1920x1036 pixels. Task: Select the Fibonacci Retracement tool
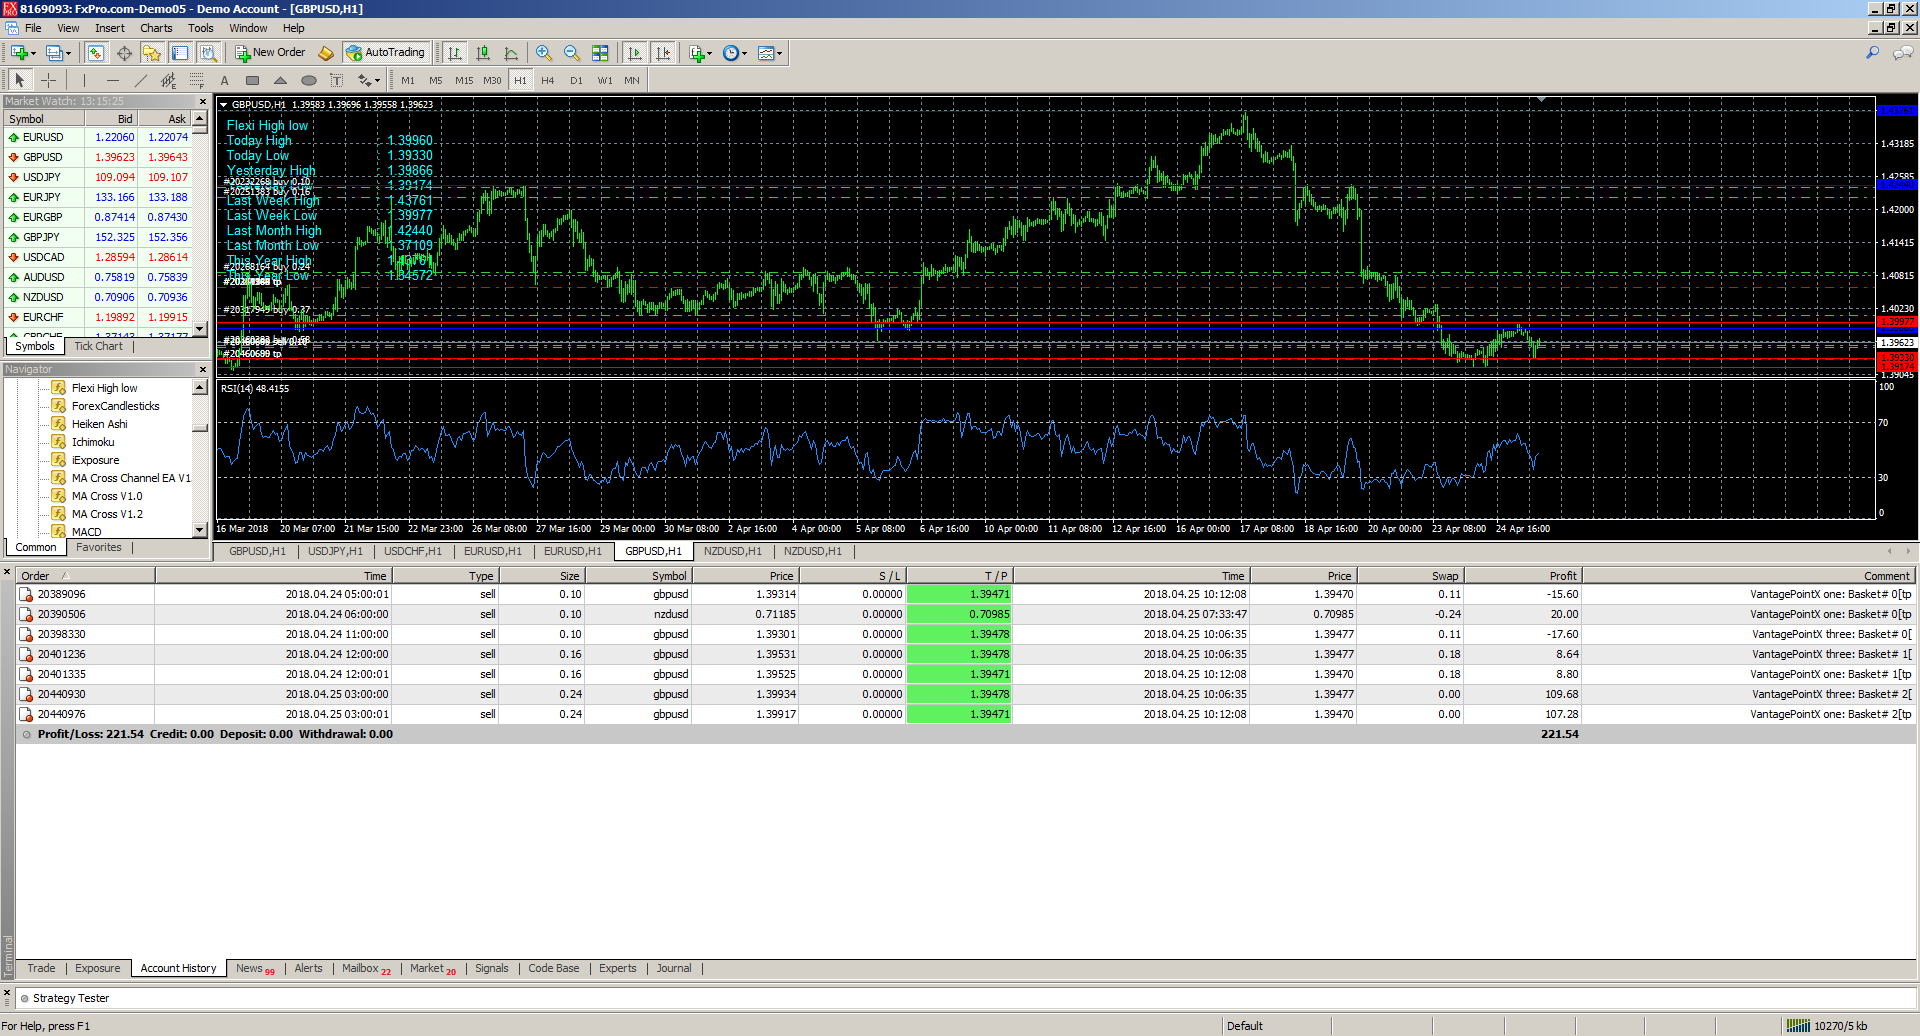pyautogui.click(x=197, y=80)
